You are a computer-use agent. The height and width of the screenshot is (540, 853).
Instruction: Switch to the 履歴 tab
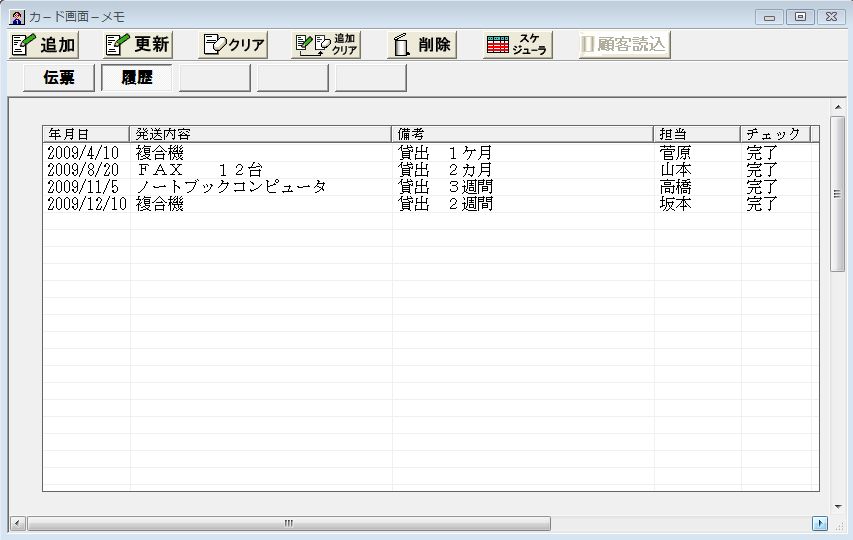pos(137,78)
